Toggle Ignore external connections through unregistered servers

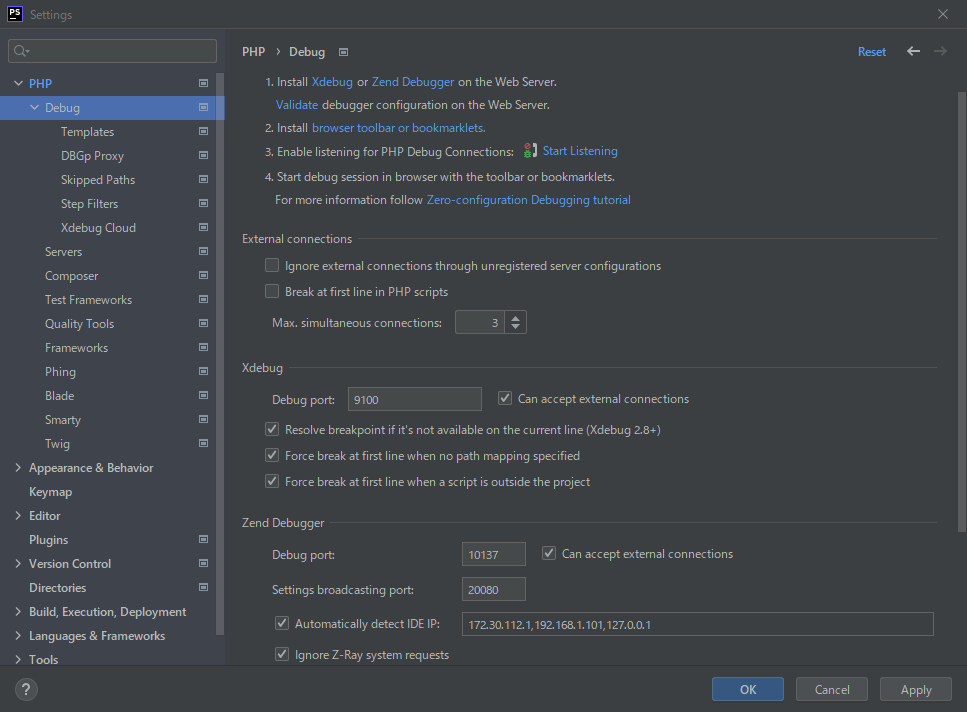pos(272,266)
